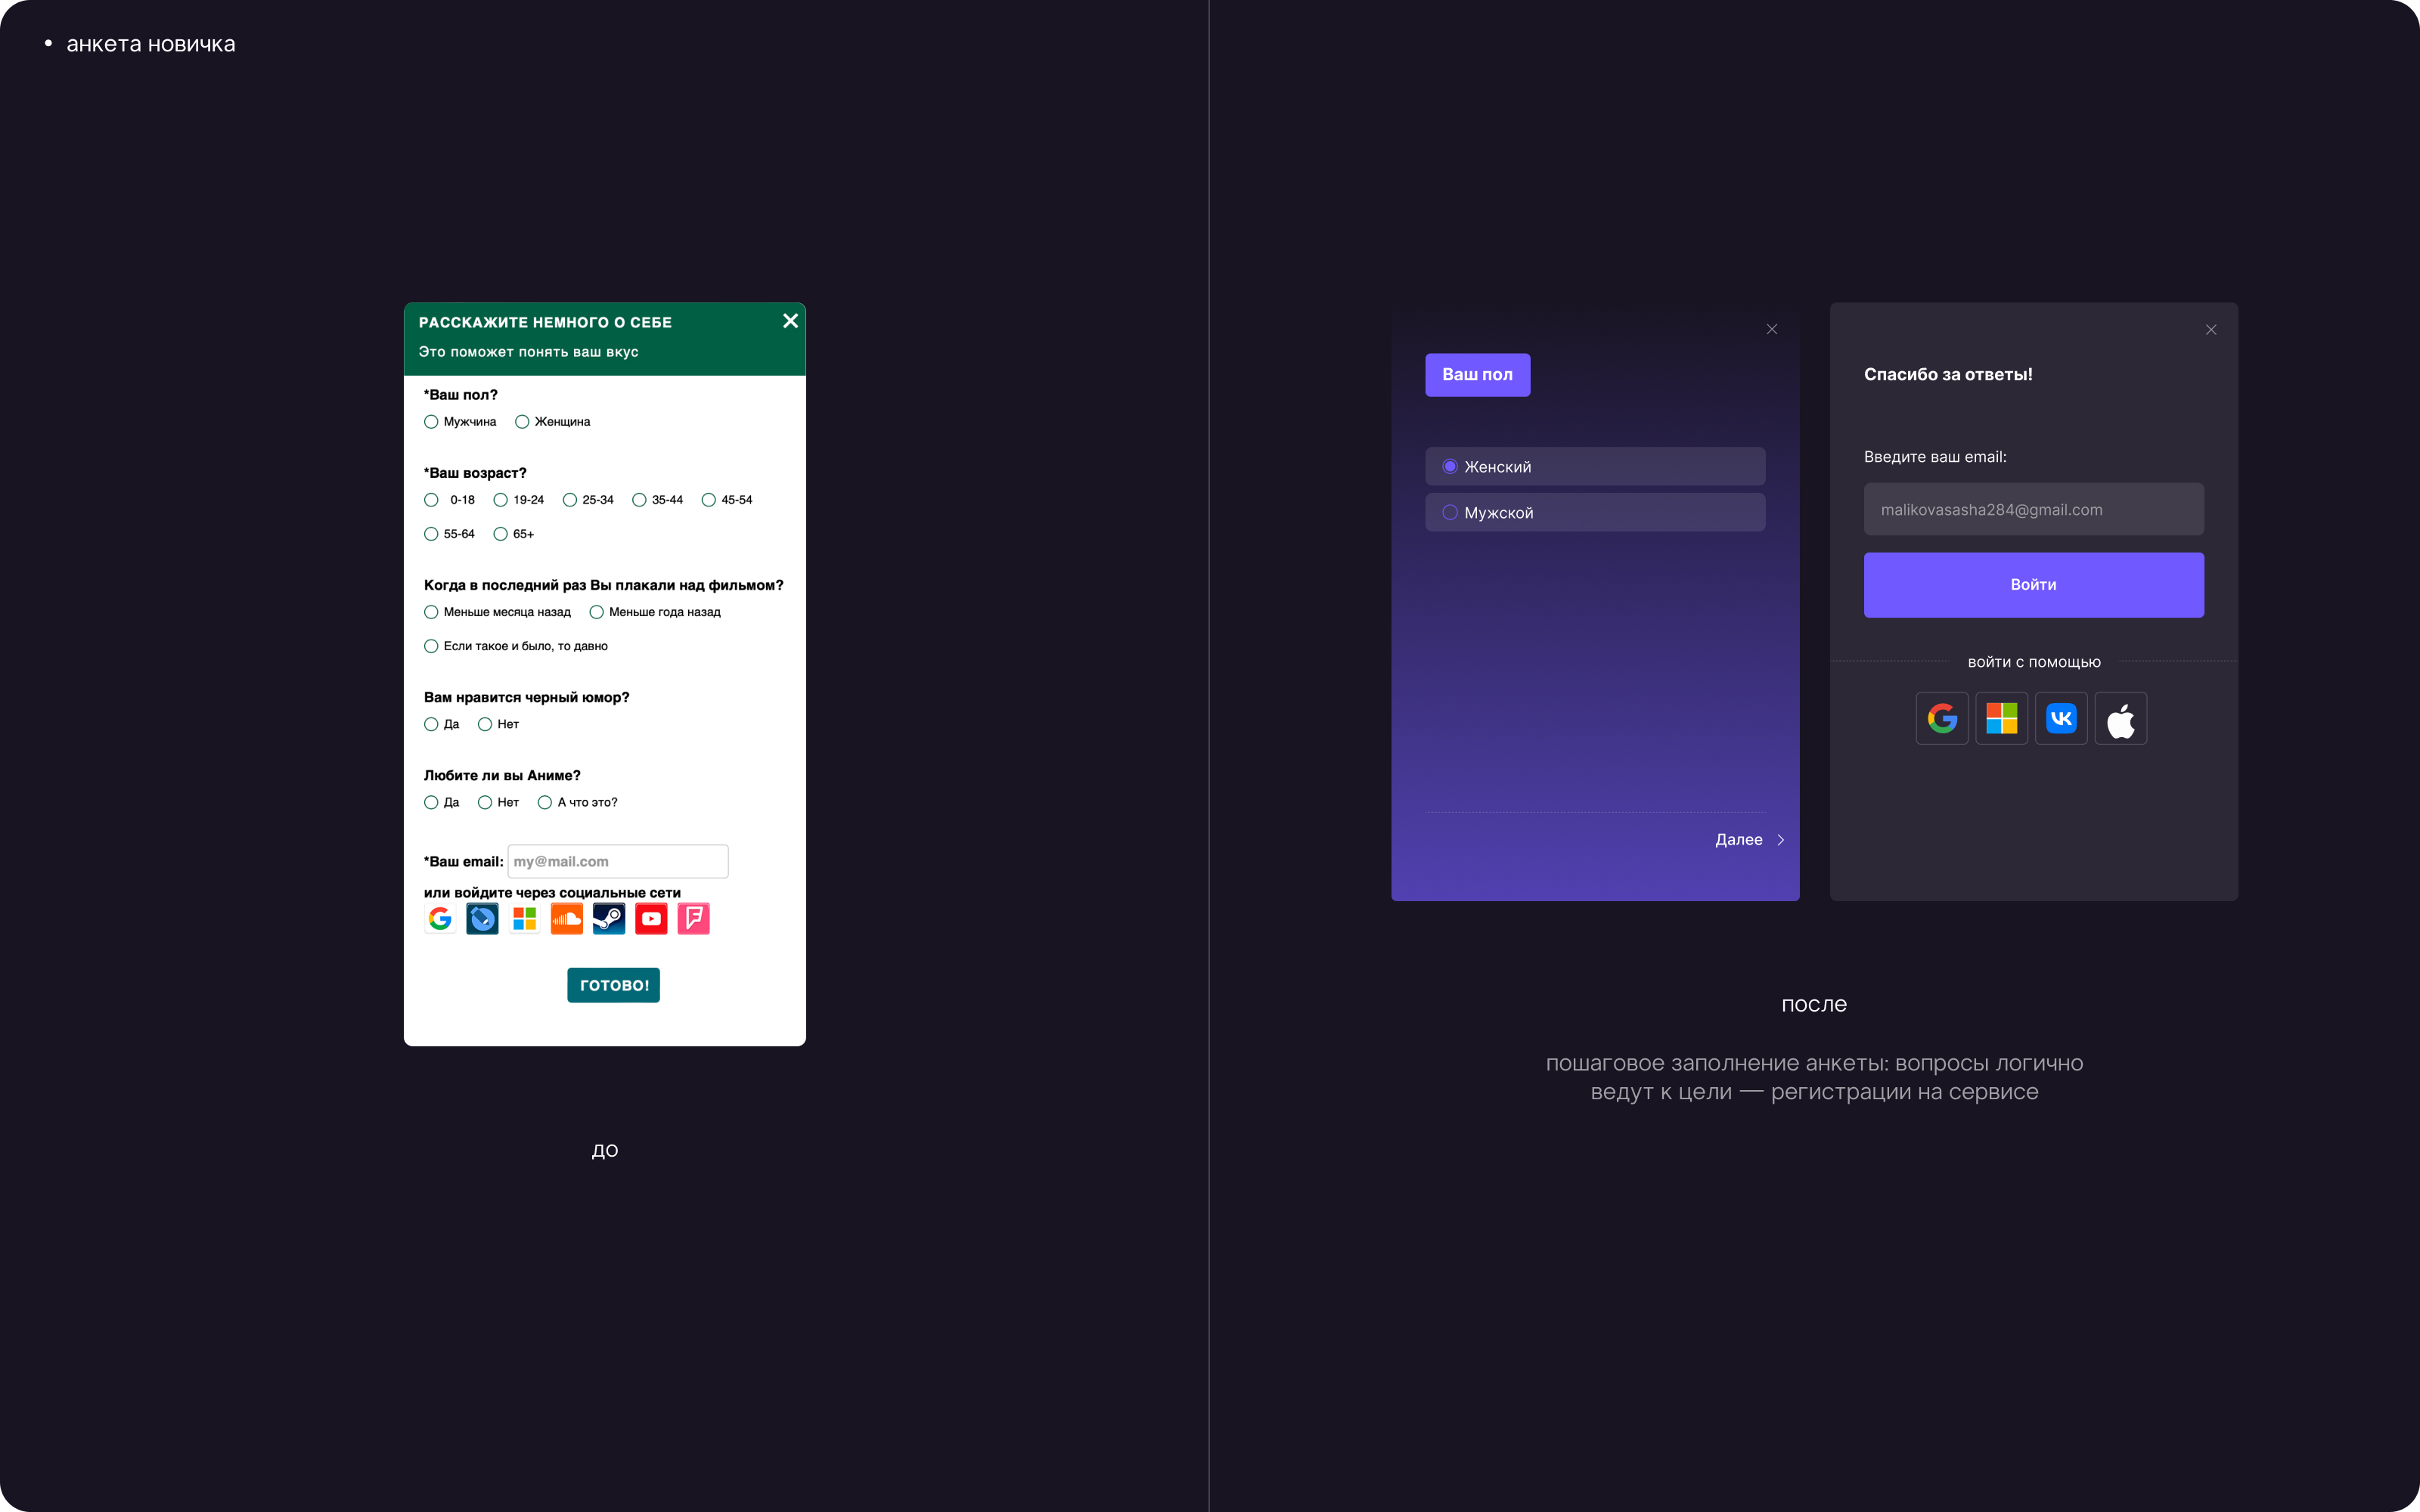This screenshot has width=2420, height=1512.
Task: Click the Далее chevron arrow
Action: point(1781,840)
